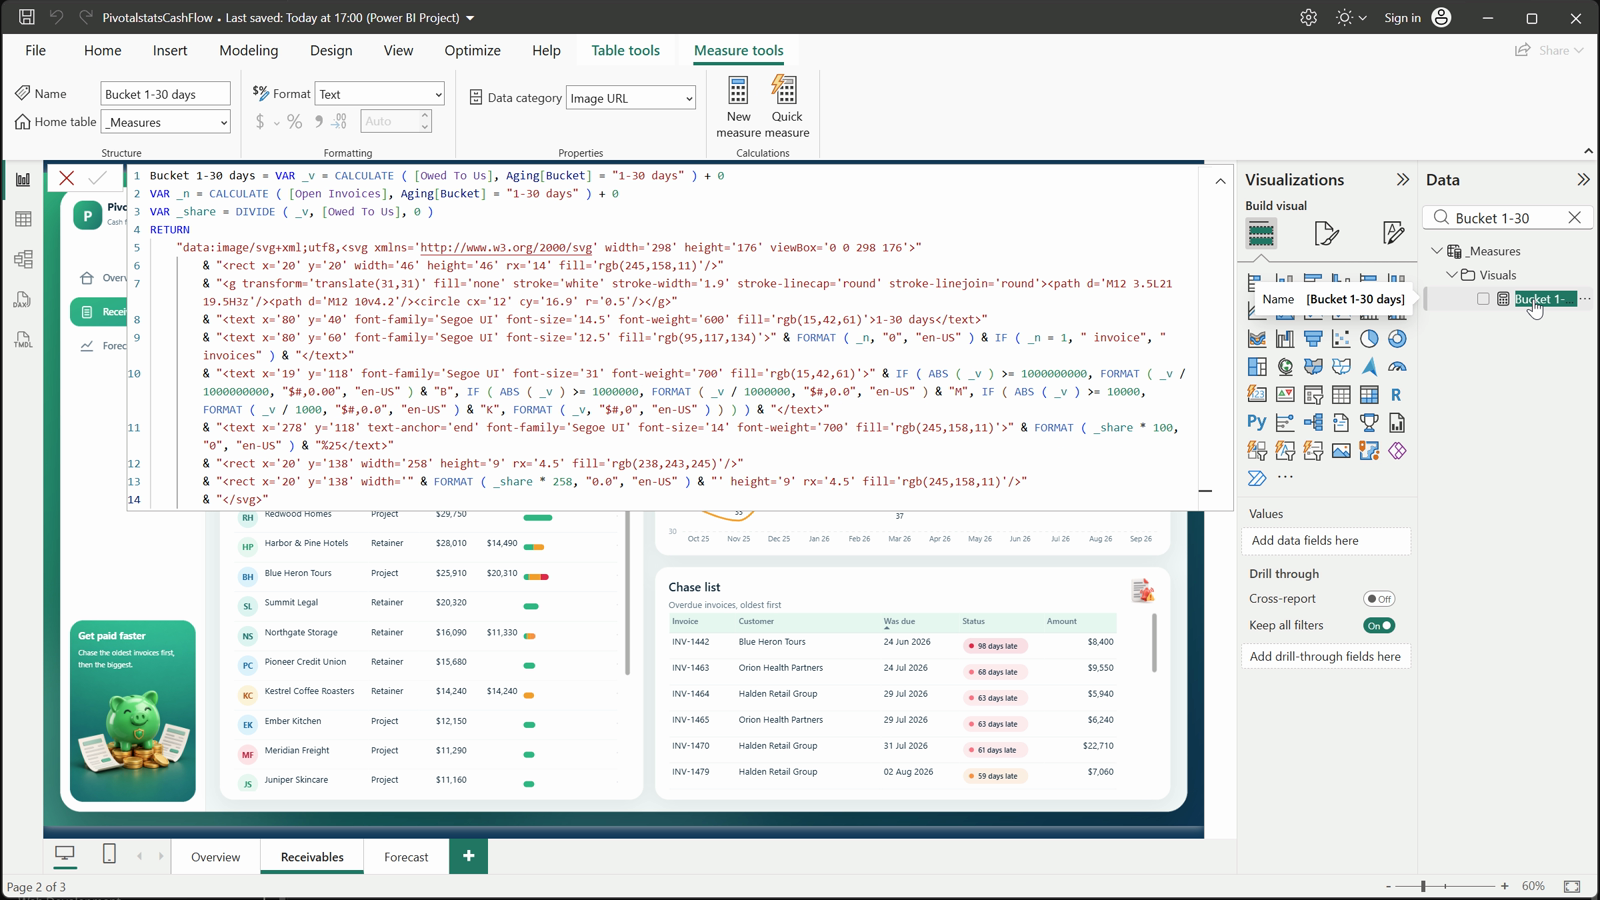
Task: Select the Pie chart visual
Action: point(1369,339)
